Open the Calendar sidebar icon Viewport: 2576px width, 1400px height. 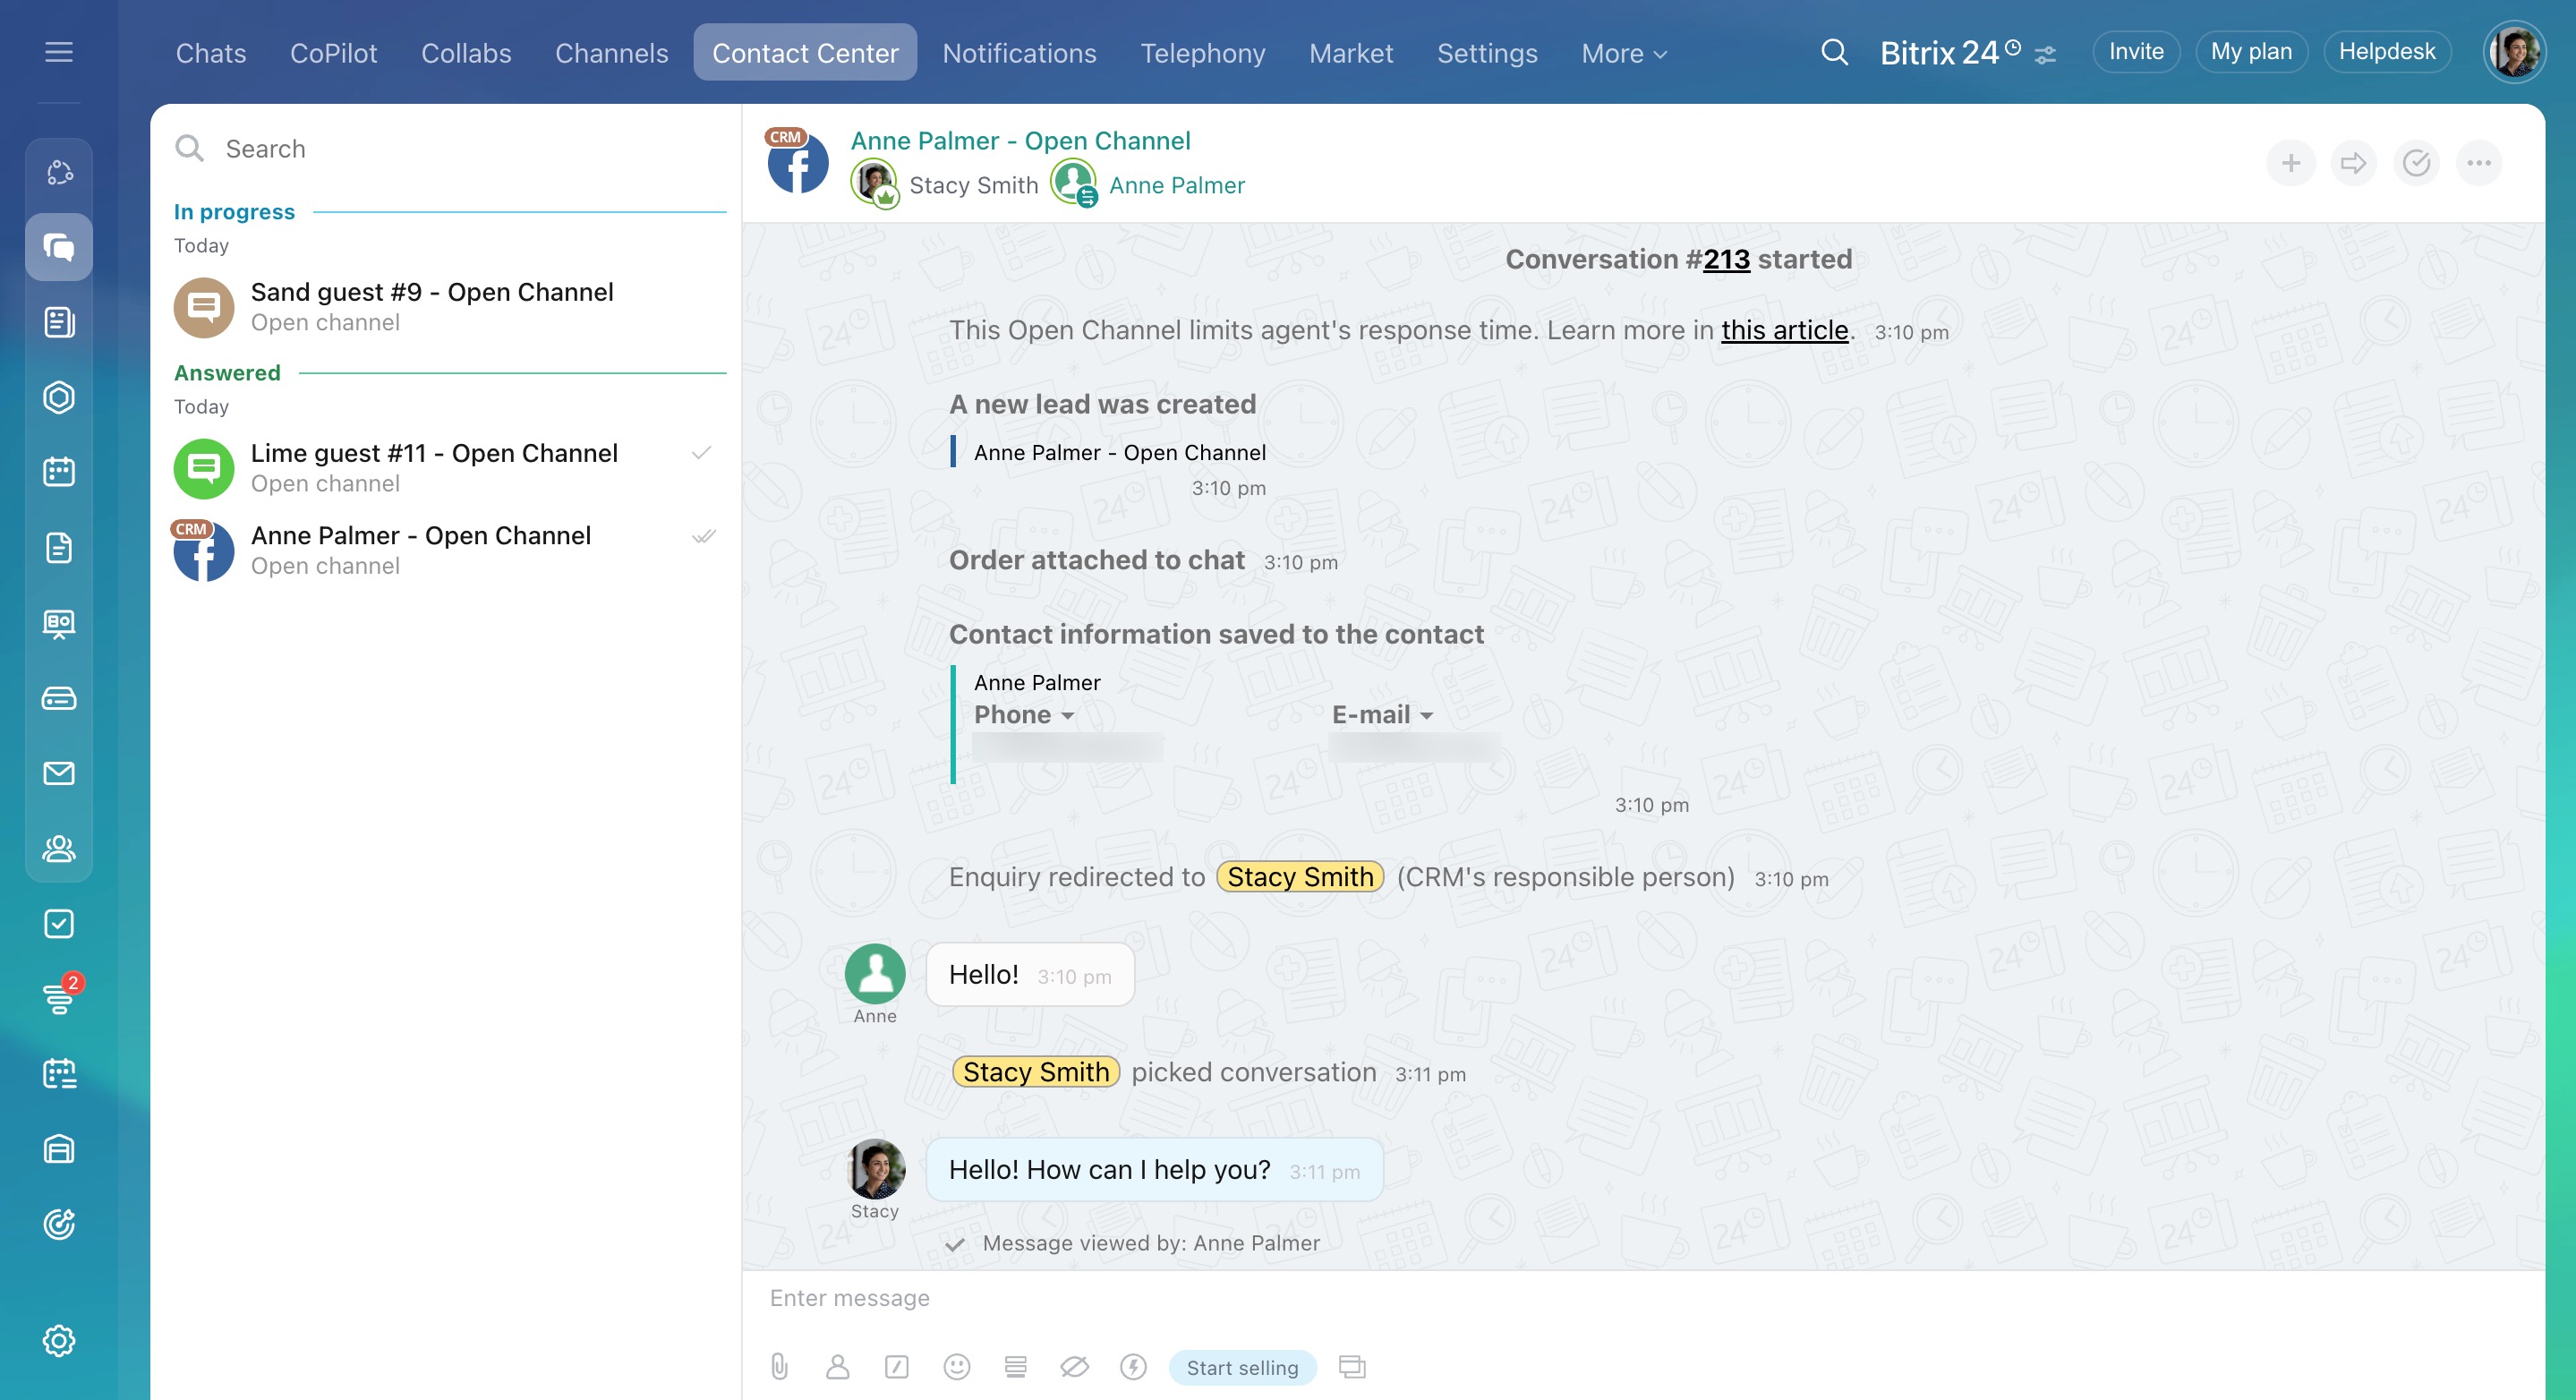[x=59, y=472]
